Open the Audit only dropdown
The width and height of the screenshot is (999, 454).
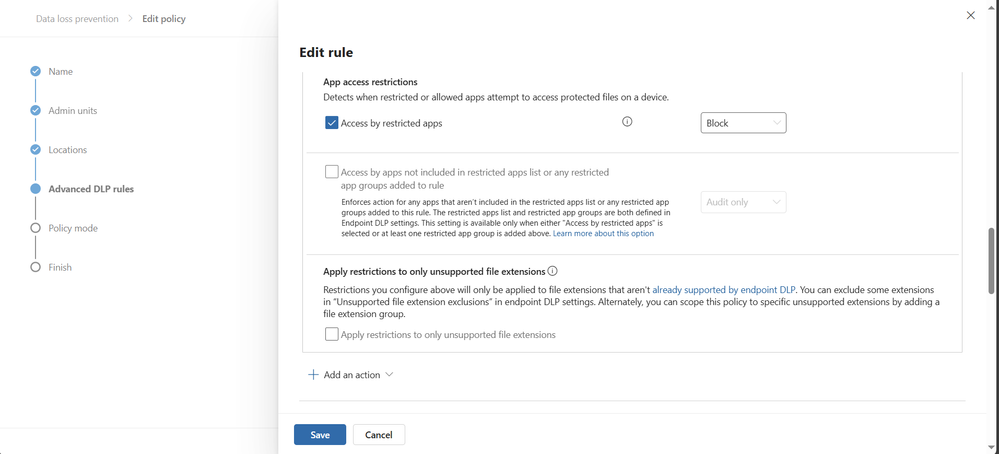click(x=743, y=202)
